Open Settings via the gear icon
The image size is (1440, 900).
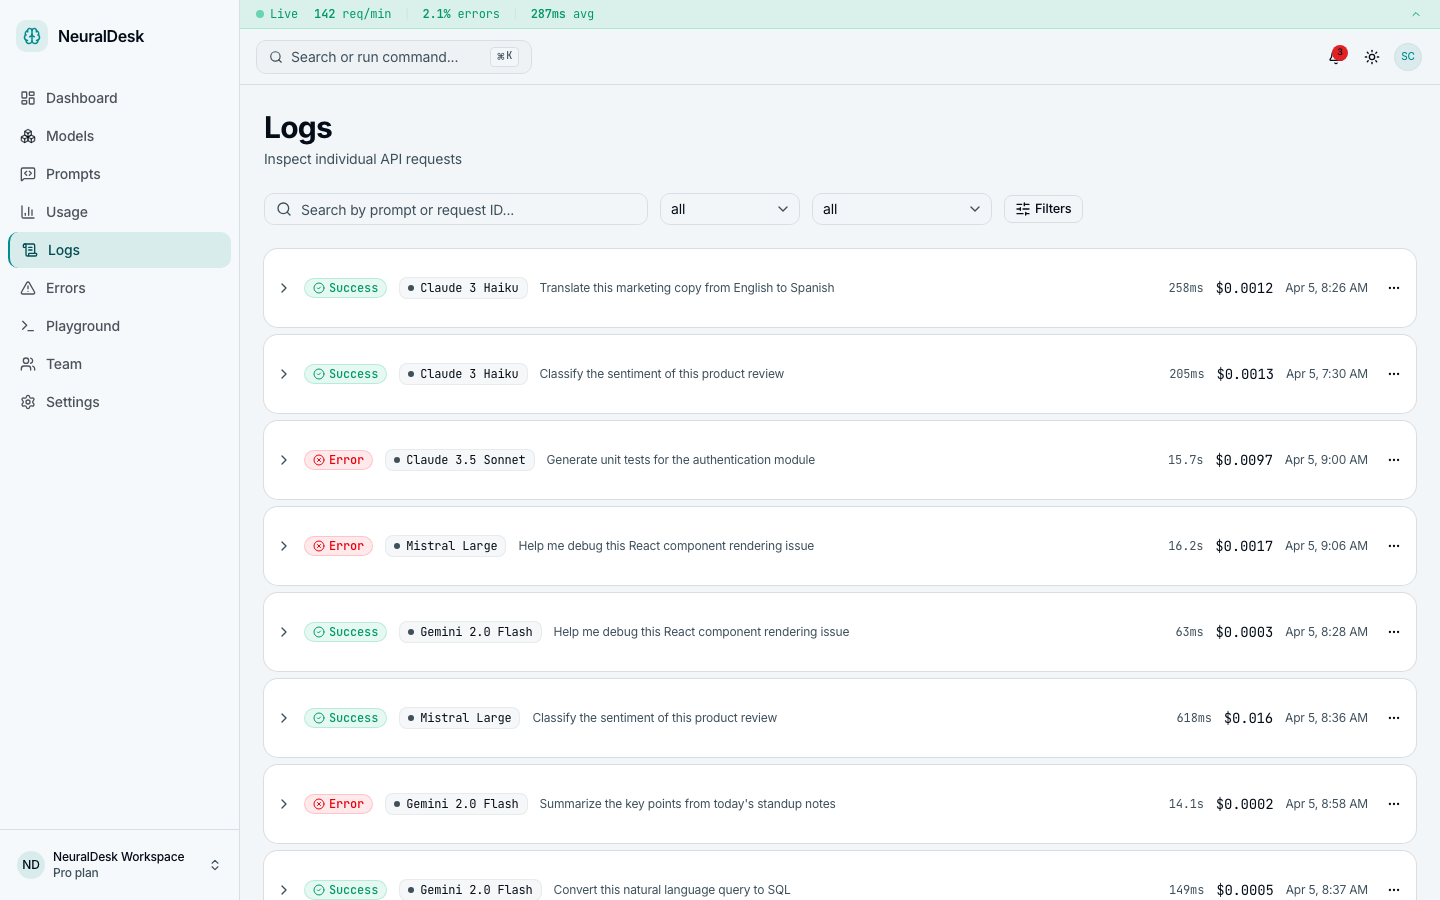point(28,402)
